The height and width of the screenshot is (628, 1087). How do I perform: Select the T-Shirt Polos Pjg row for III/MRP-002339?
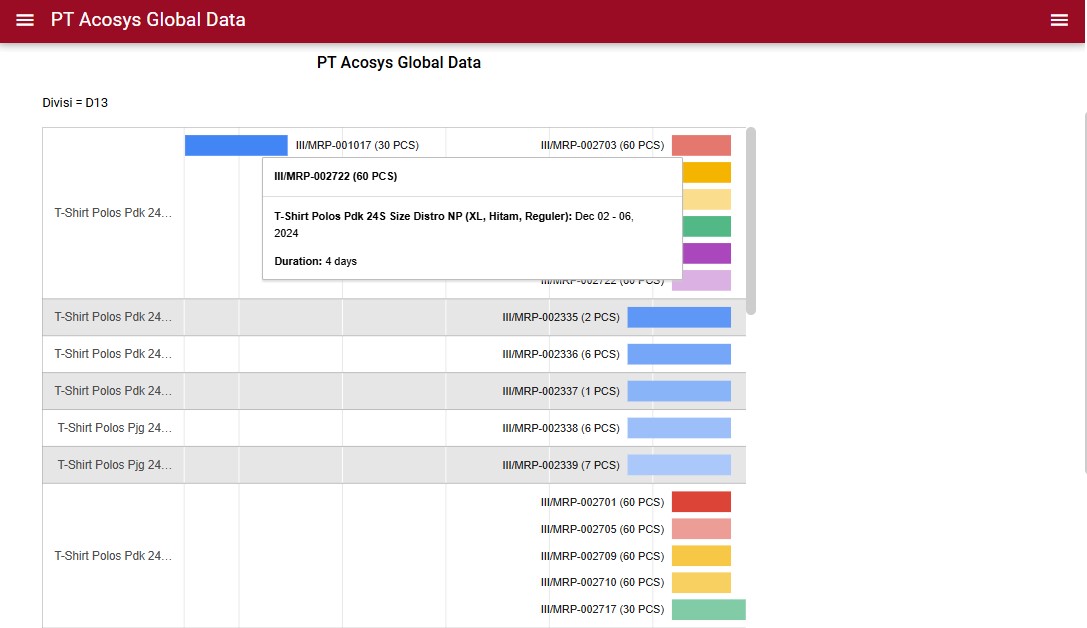pyautogui.click(x=114, y=465)
